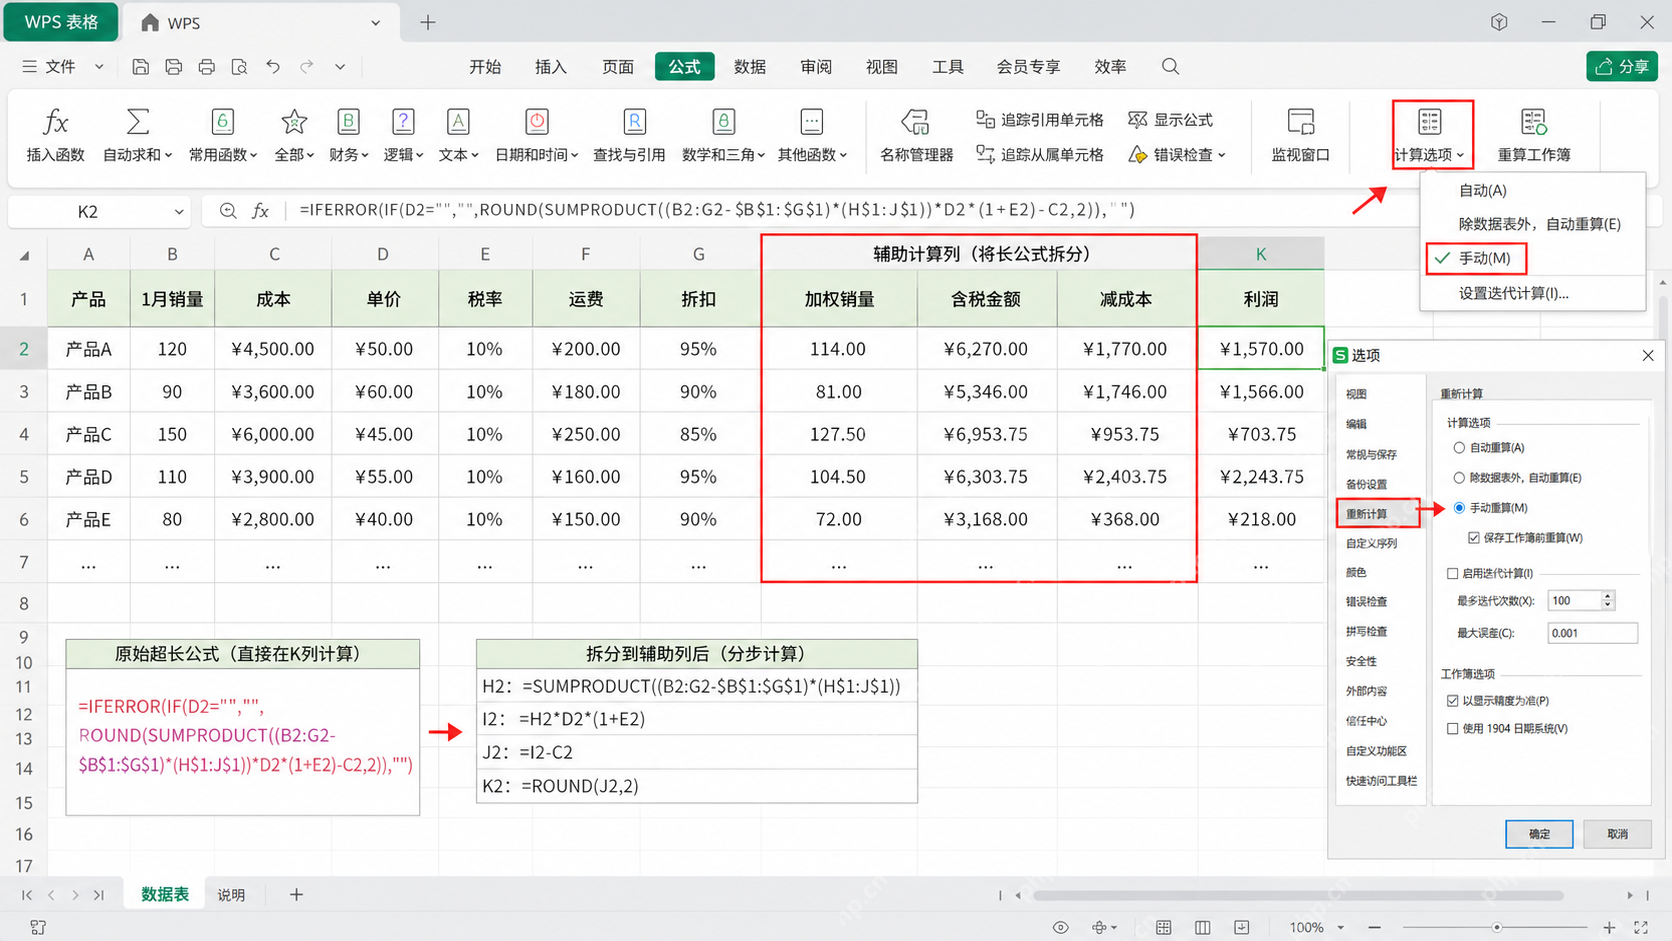
Task: Increase the 最多迭代次数 stepper up arrow
Action: pos(1607,596)
